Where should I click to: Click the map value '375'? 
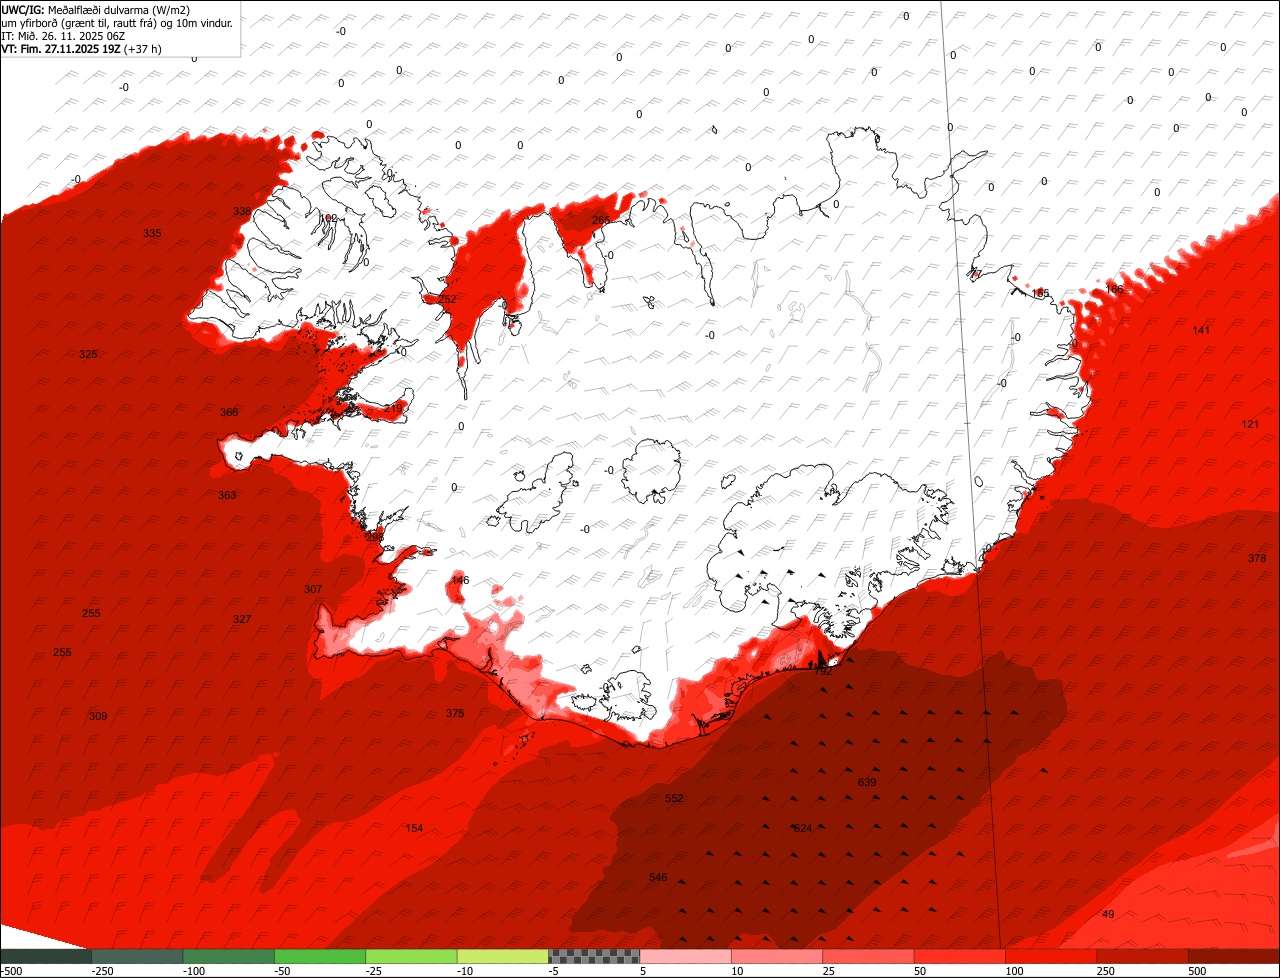[x=455, y=713]
